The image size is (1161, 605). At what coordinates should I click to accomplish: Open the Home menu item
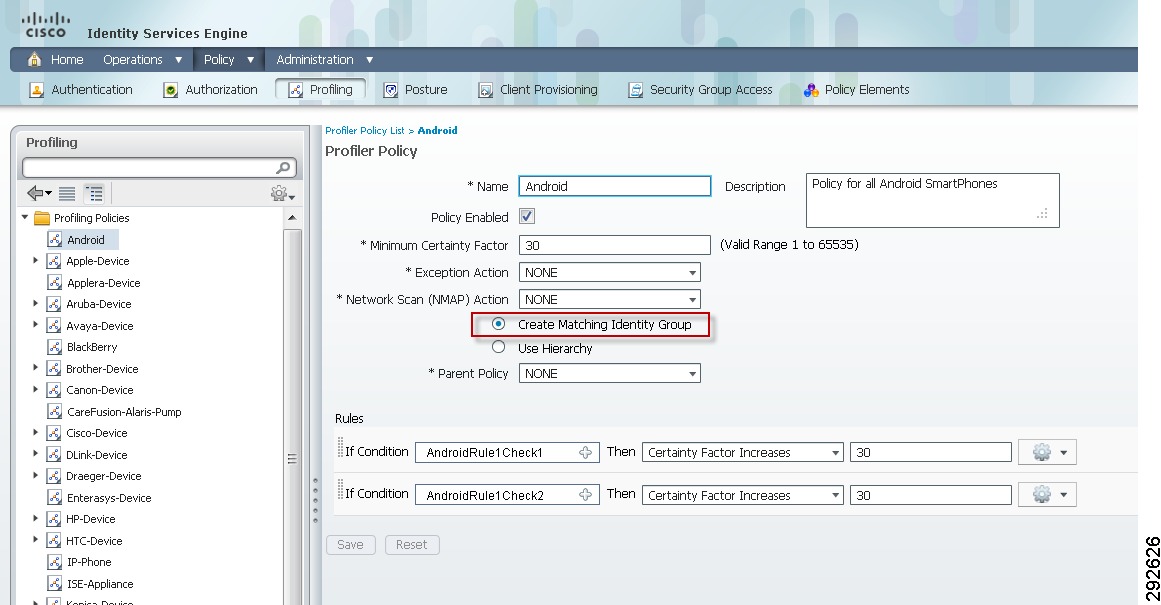coord(67,59)
